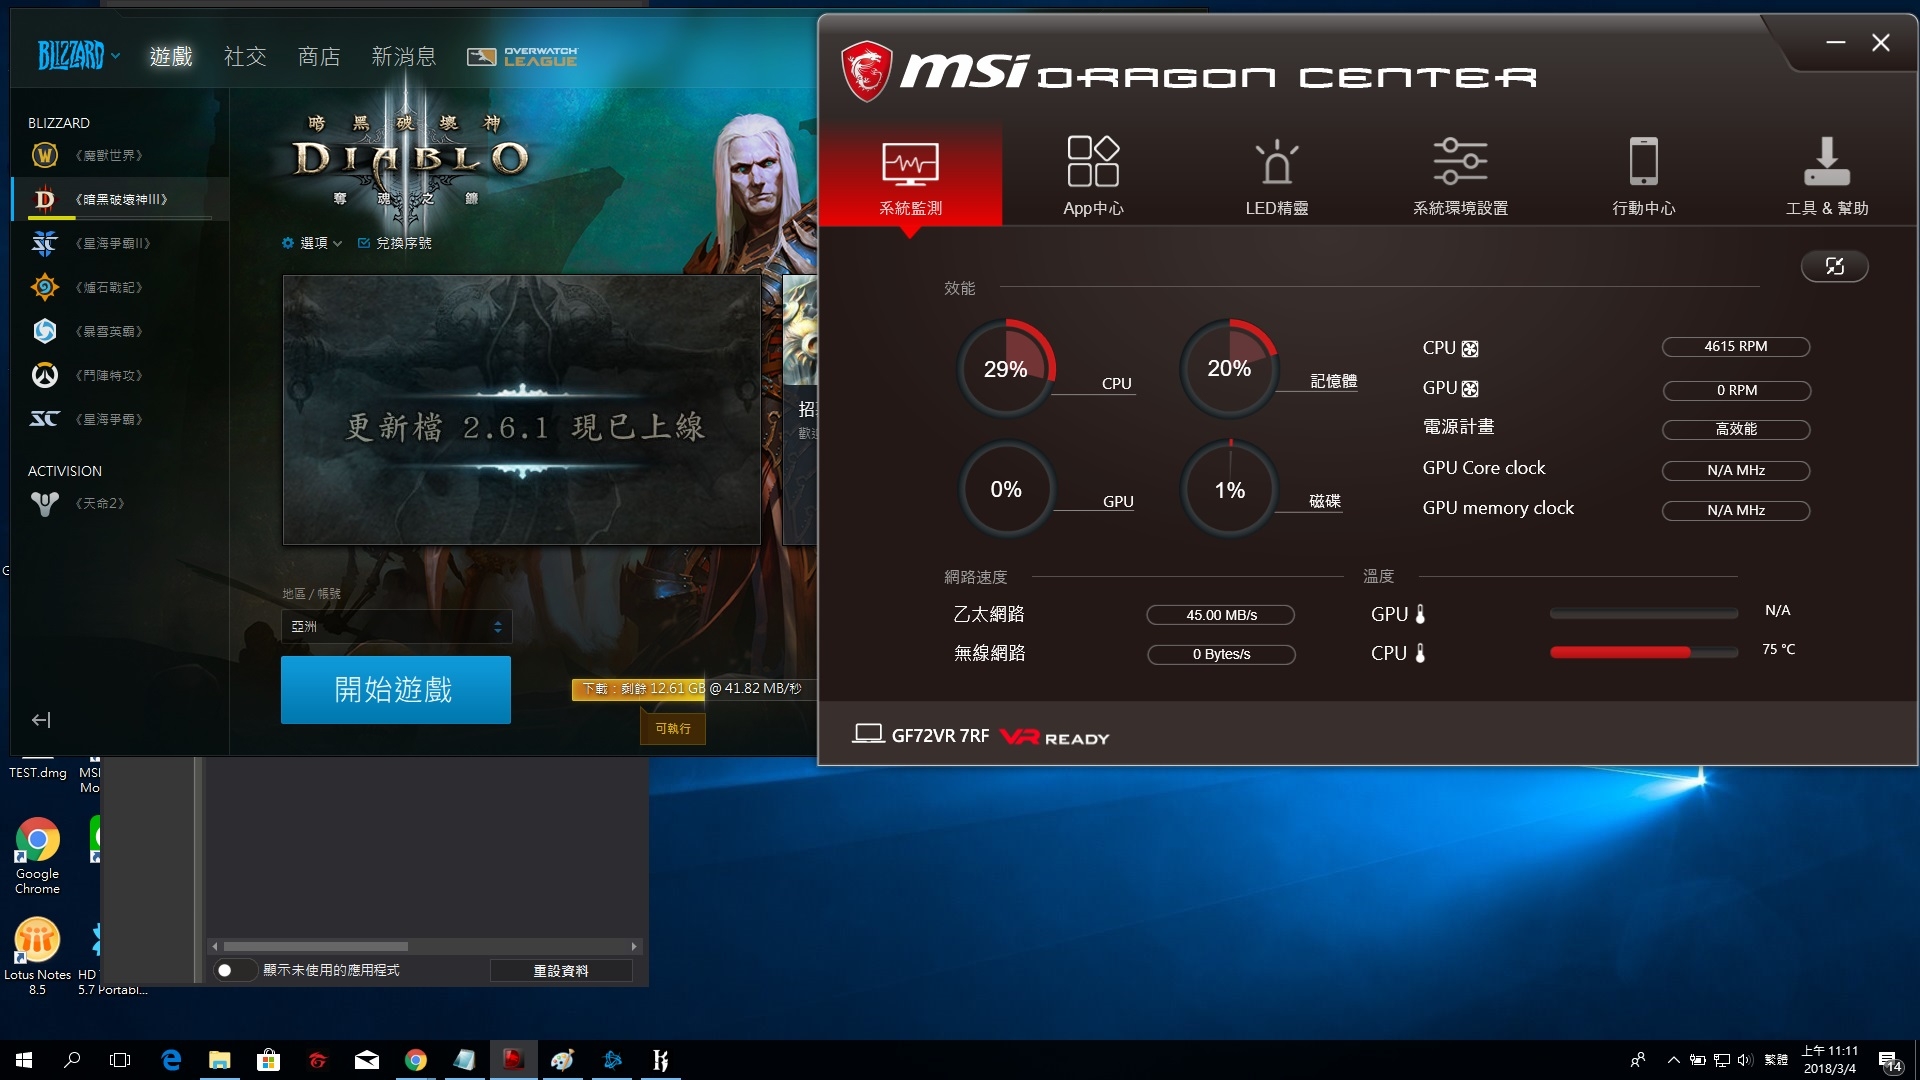
Task: Click the GPU usage 0% gauge
Action: pyautogui.click(x=1006, y=489)
